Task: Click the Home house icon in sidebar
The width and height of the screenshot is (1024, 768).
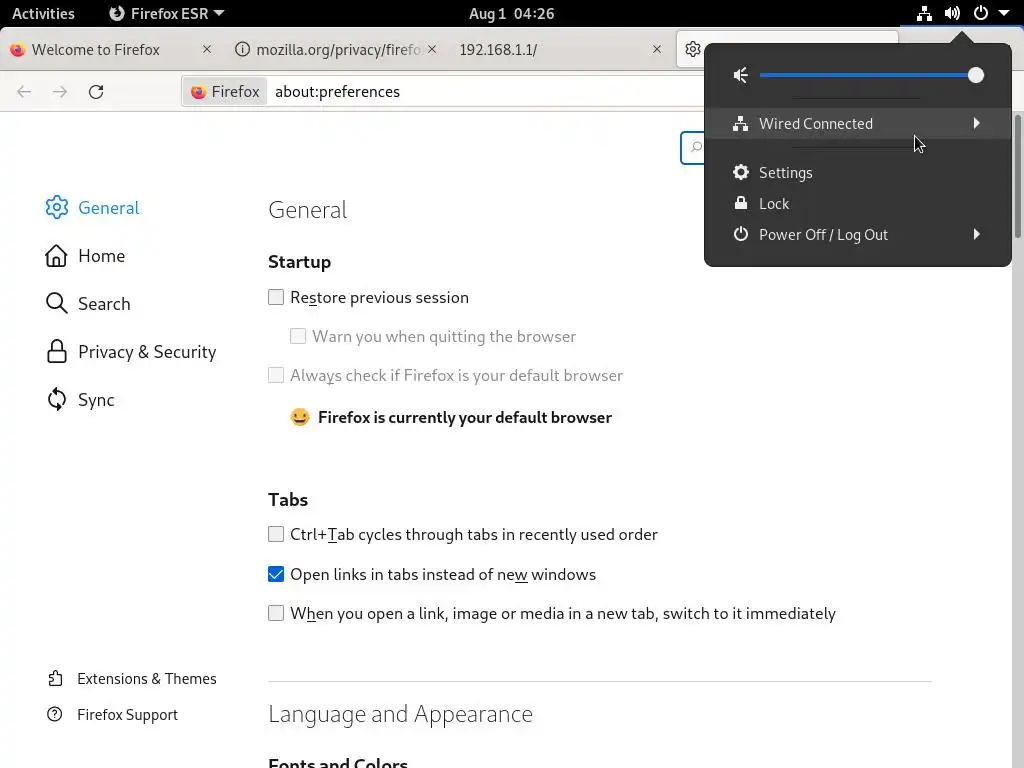Action: (57, 256)
